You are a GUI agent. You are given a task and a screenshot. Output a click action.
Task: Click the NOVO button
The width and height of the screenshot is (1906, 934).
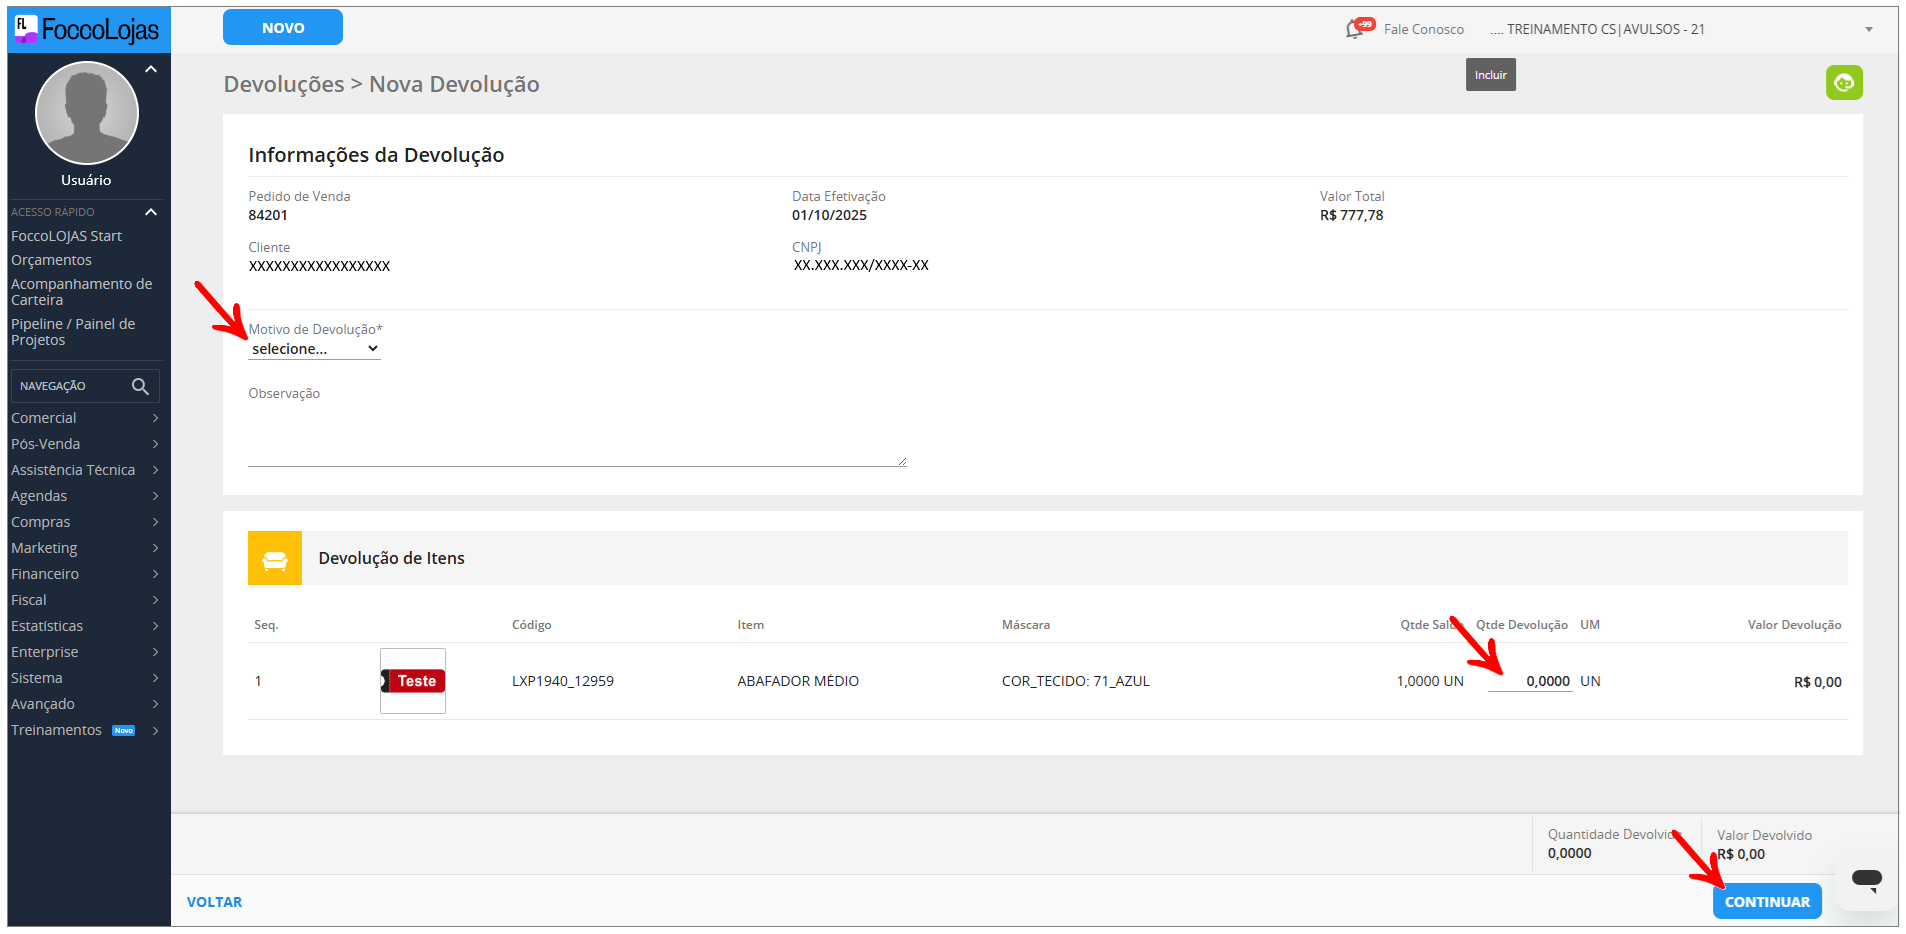283,28
